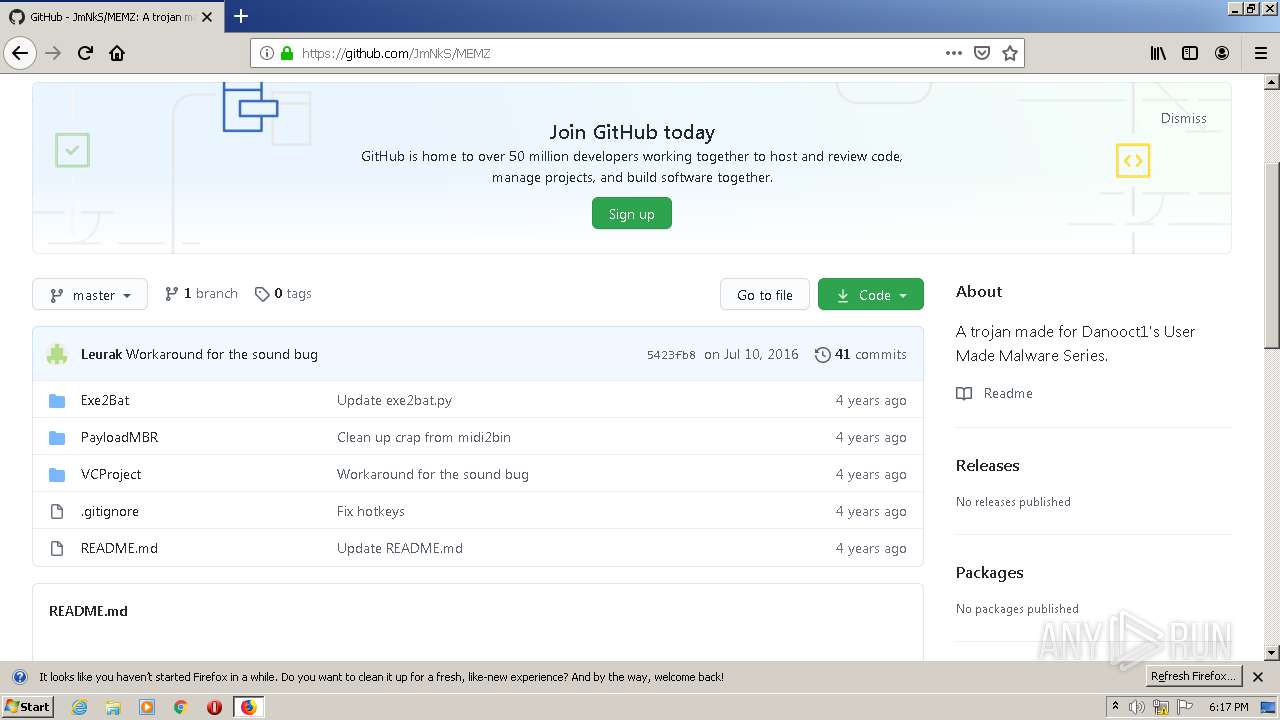
Task: Click the VCProject folder icon
Action: click(57, 474)
